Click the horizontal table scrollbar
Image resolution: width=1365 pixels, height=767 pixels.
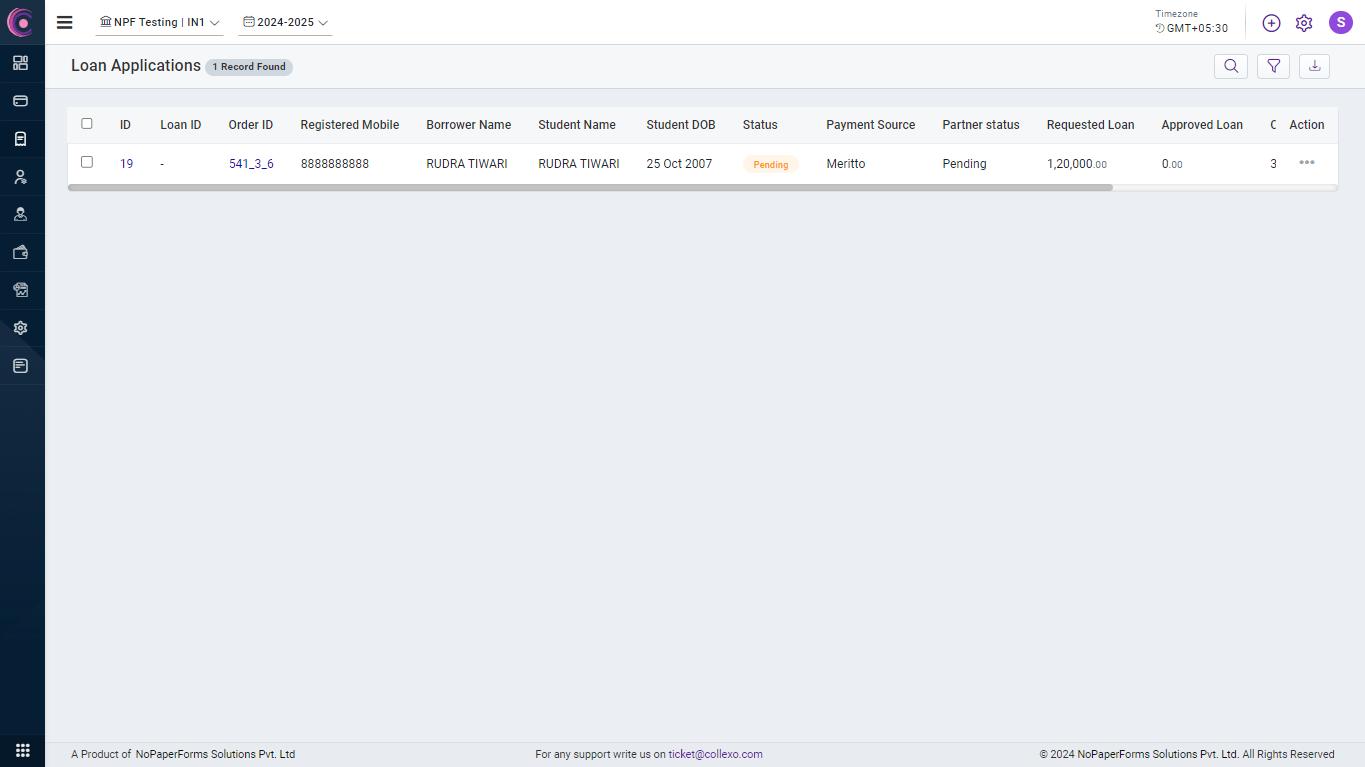(x=590, y=187)
